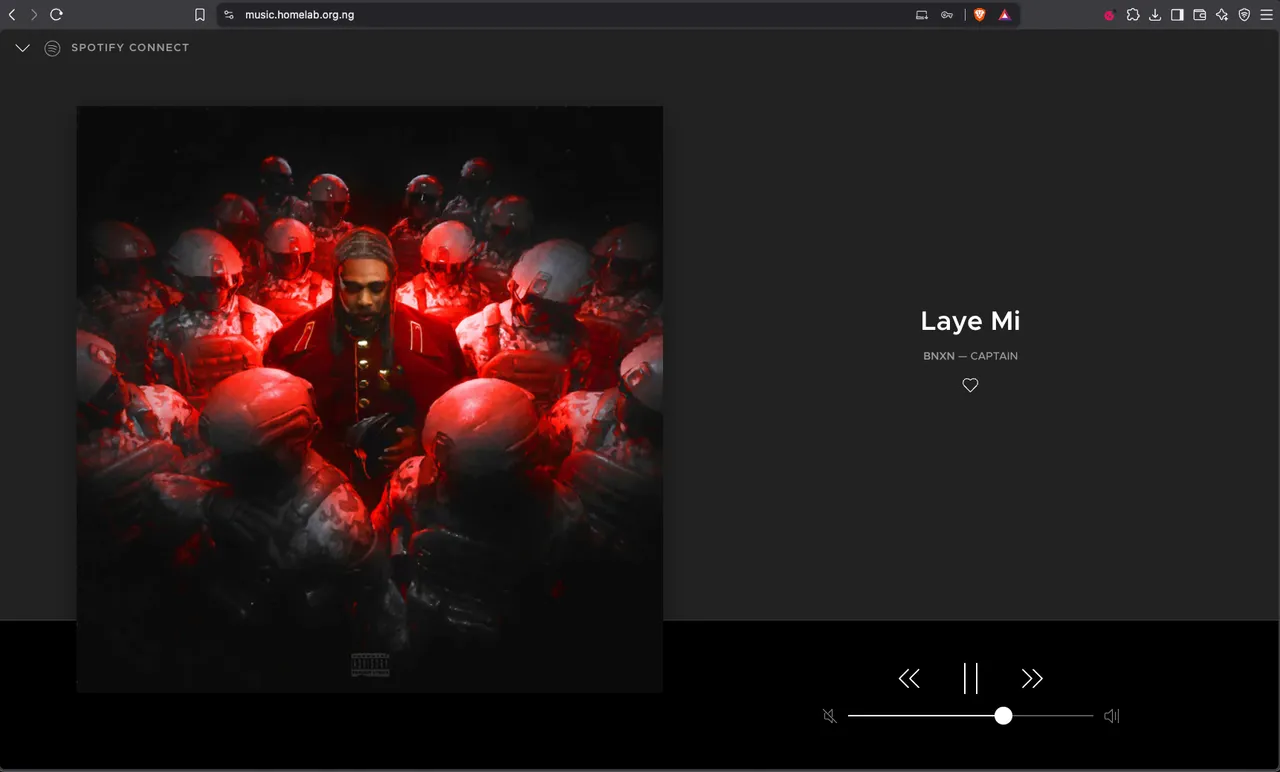Set volume to maximum with loud speaker icon

point(1112,716)
